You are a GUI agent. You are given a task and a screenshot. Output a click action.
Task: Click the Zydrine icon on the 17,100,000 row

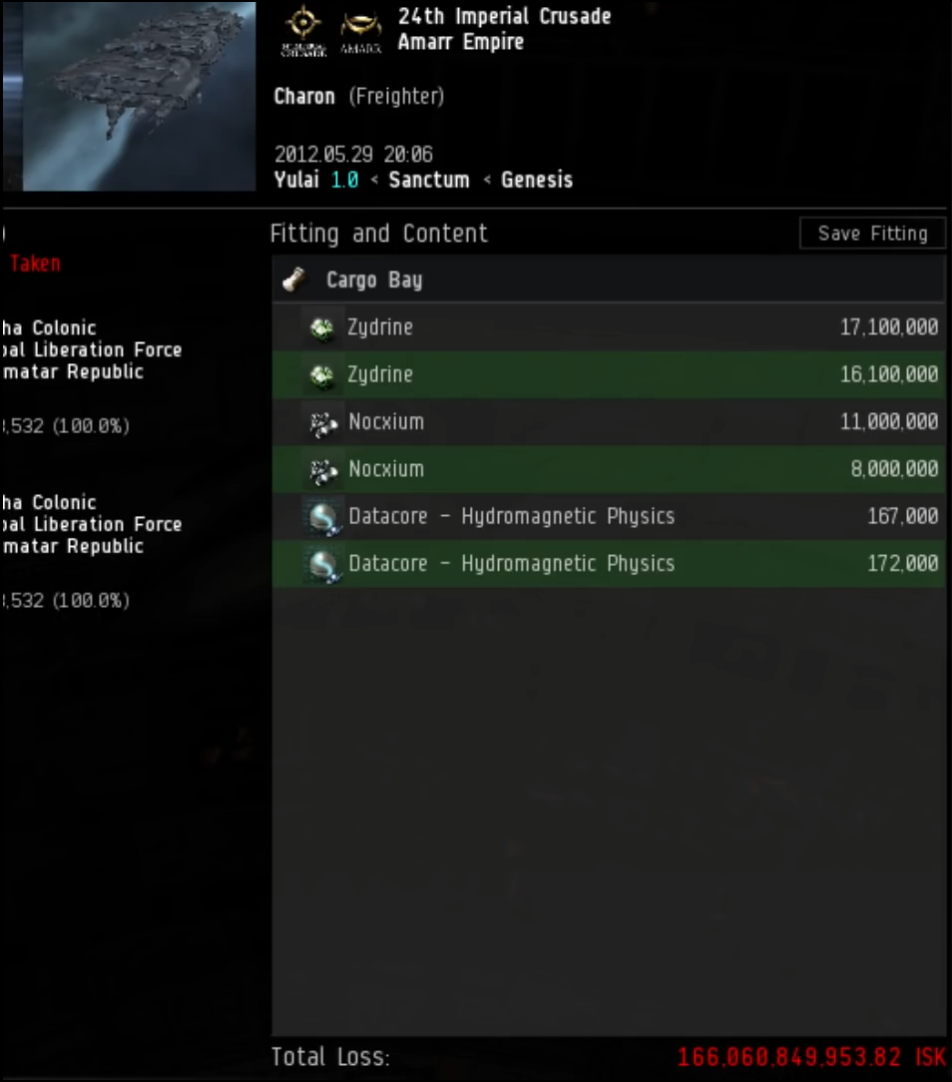pyautogui.click(x=321, y=327)
